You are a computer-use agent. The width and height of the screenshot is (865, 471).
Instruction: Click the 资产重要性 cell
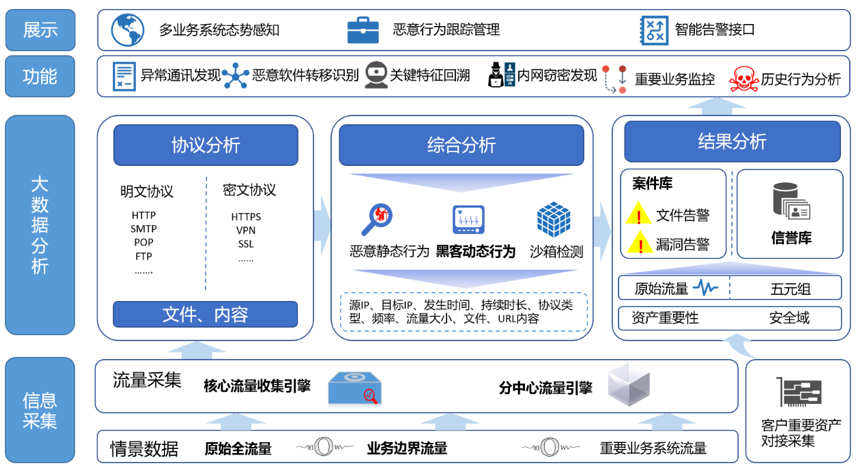[x=665, y=318]
